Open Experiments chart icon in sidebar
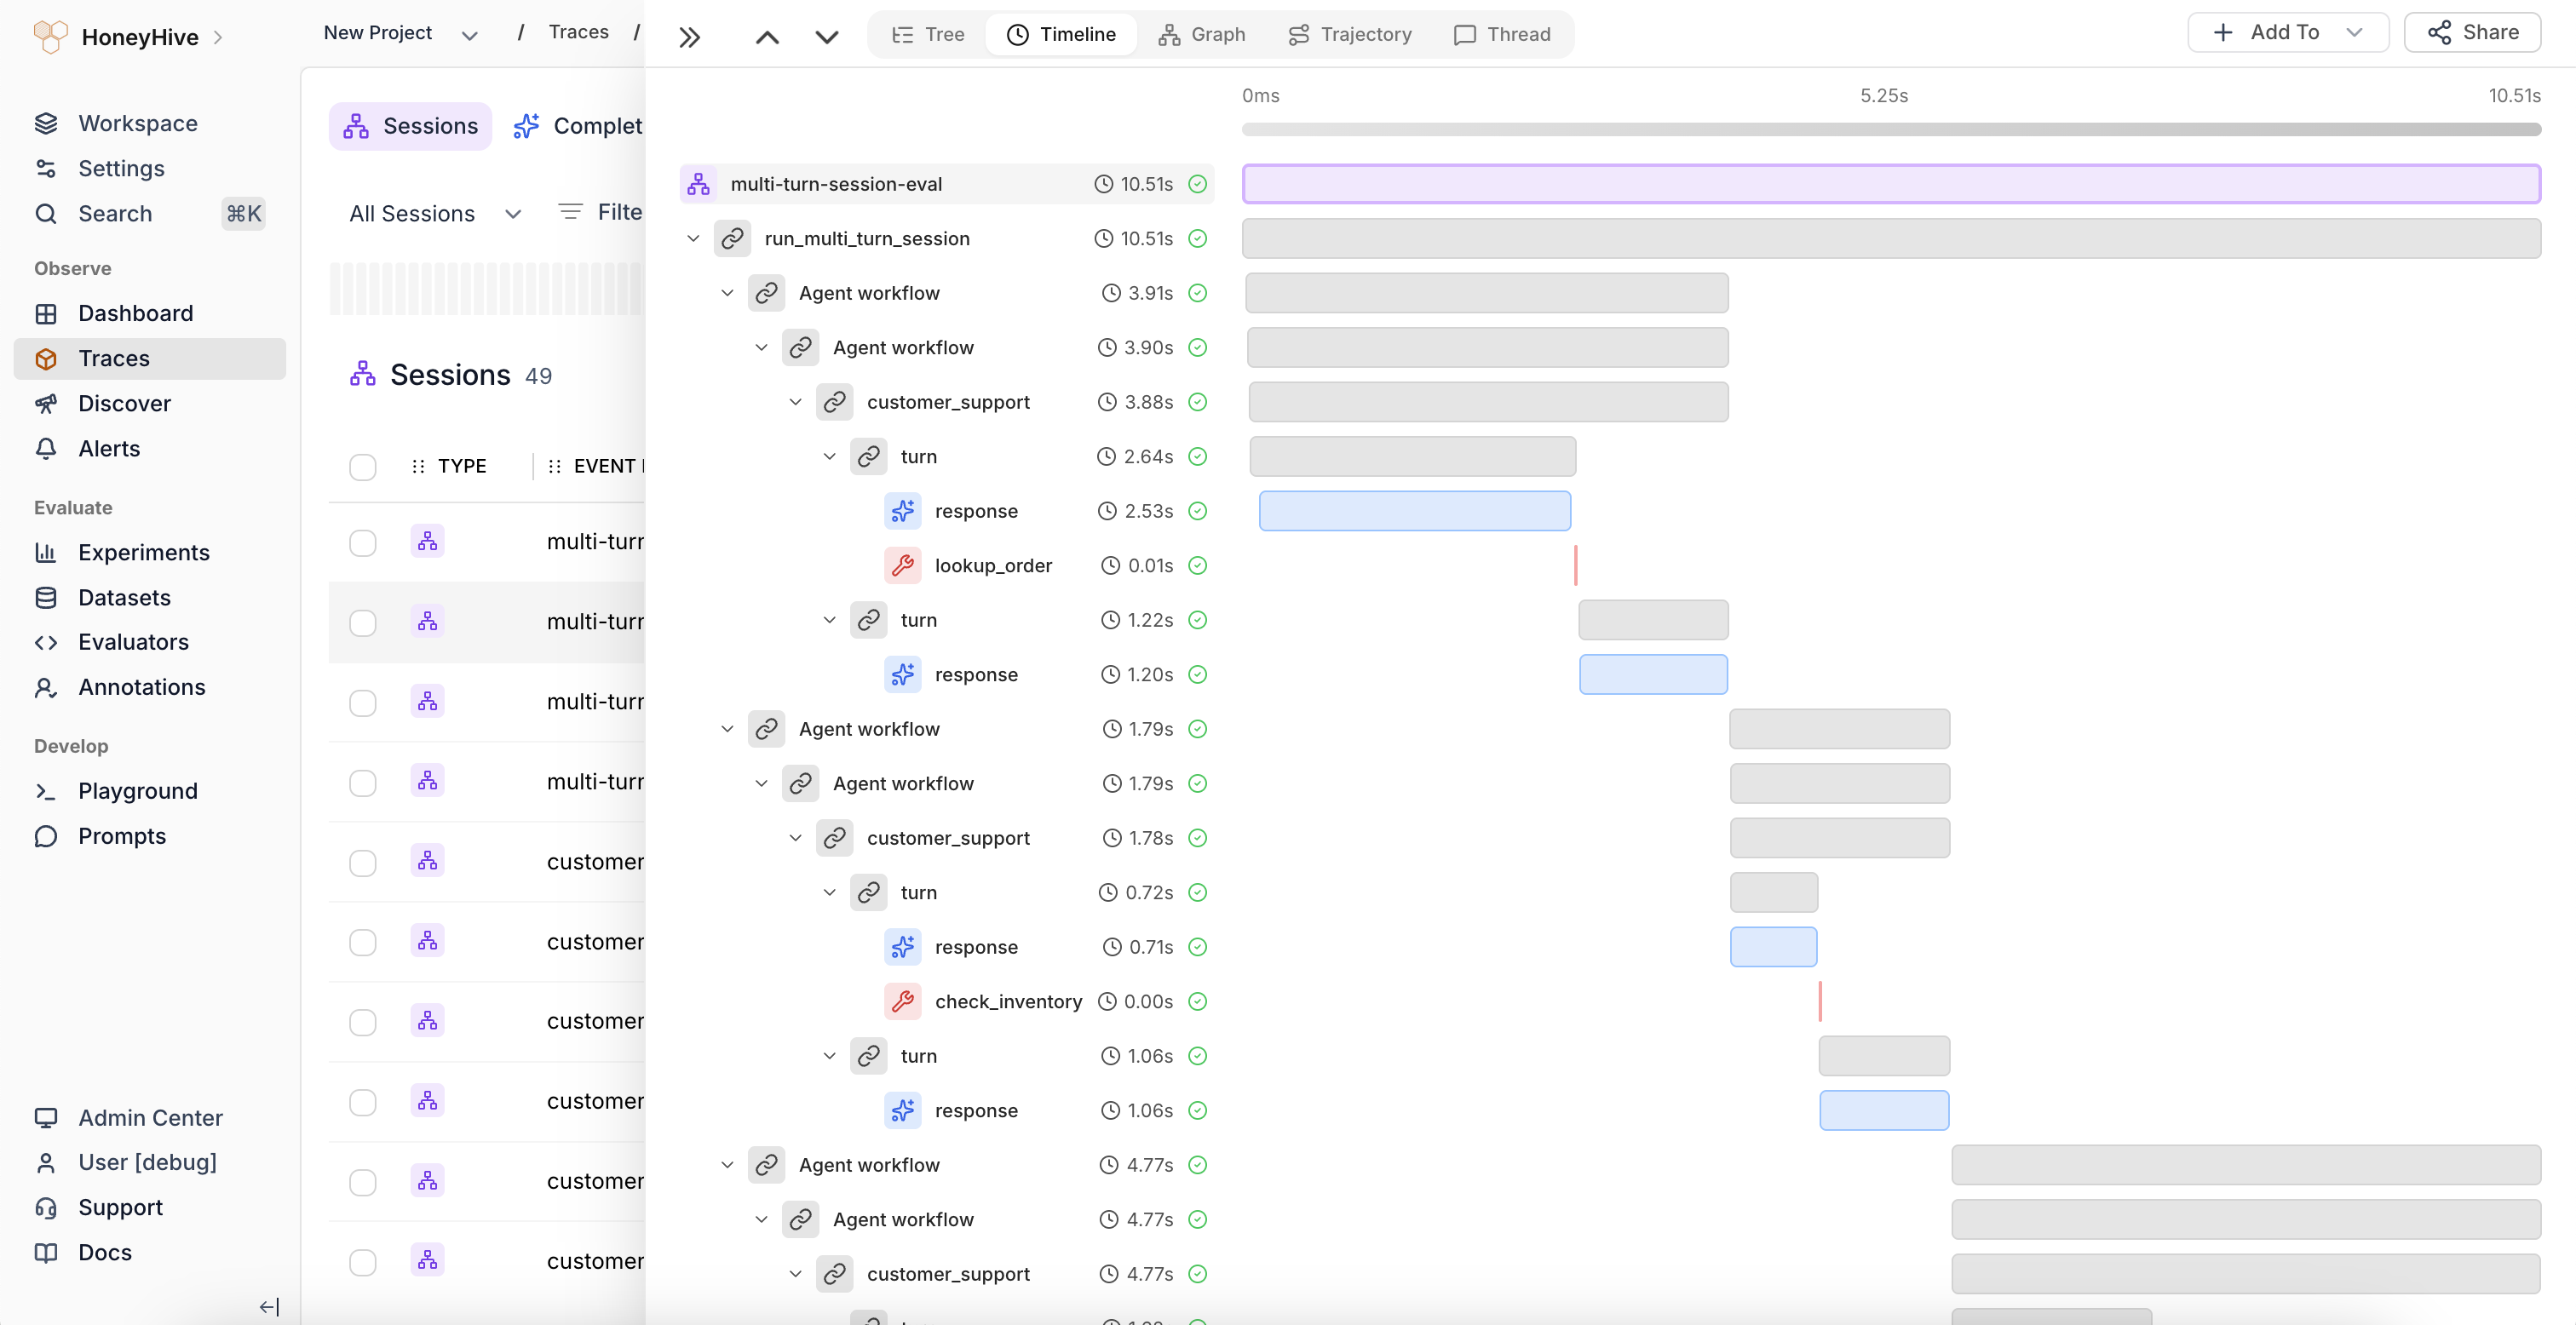Image resolution: width=2576 pixels, height=1325 pixels. pos(46,552)
